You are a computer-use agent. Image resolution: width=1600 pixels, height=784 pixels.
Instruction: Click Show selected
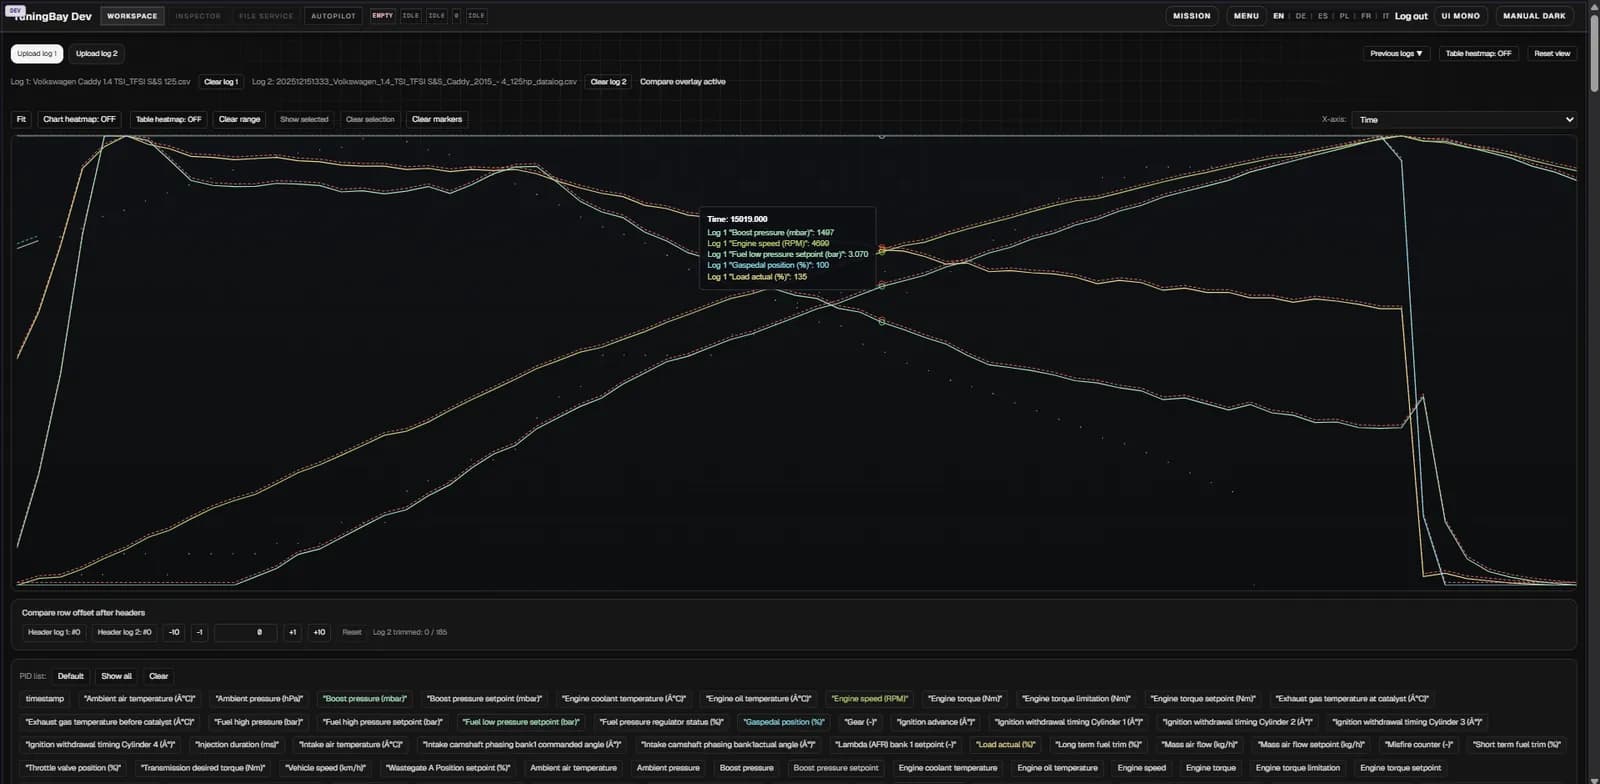pos(304,119)
